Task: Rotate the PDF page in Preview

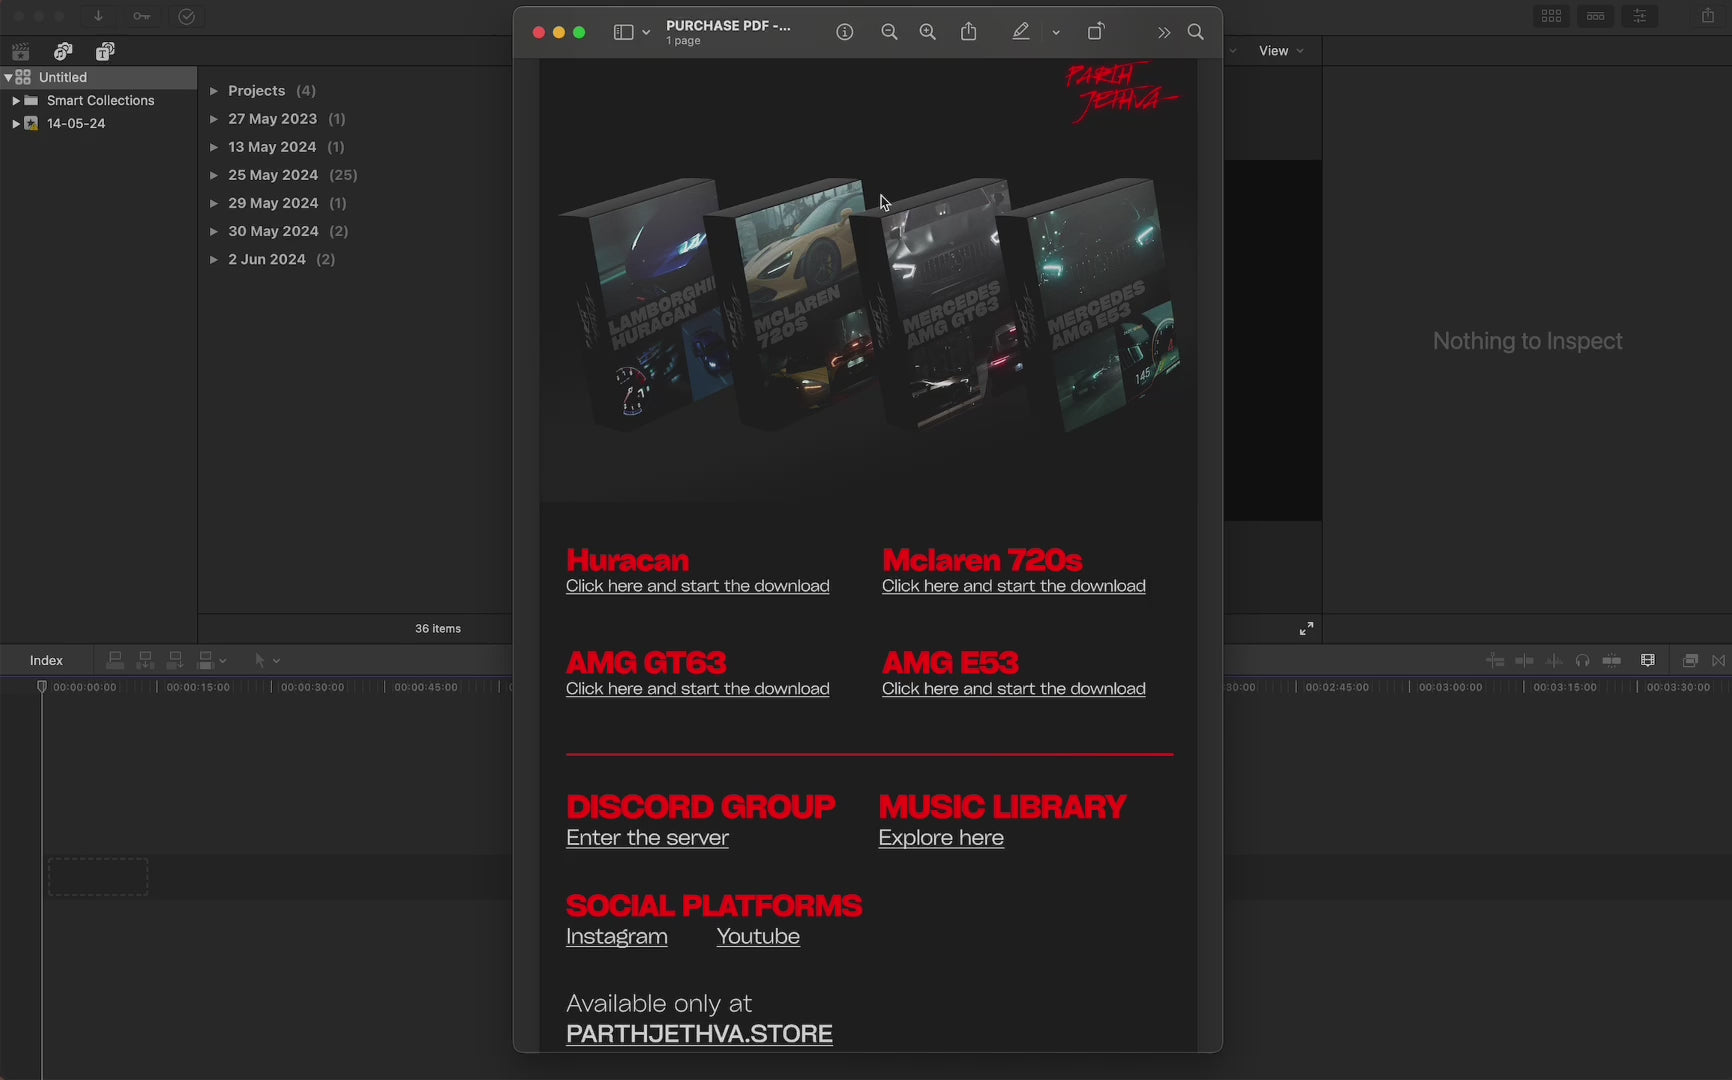Action: pos(1096,32)
